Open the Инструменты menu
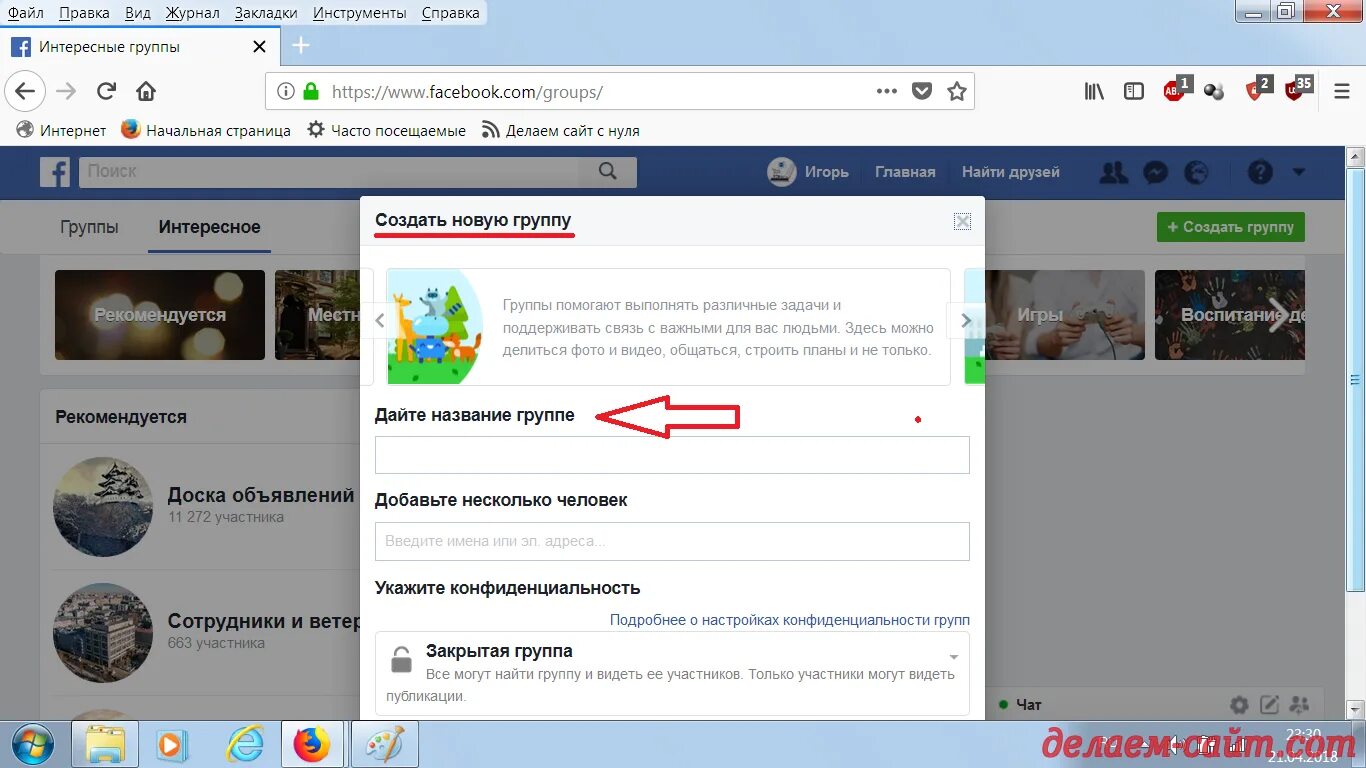This screenshot has width=1366, height=768. pyautogui.click(x=359, y=13)
